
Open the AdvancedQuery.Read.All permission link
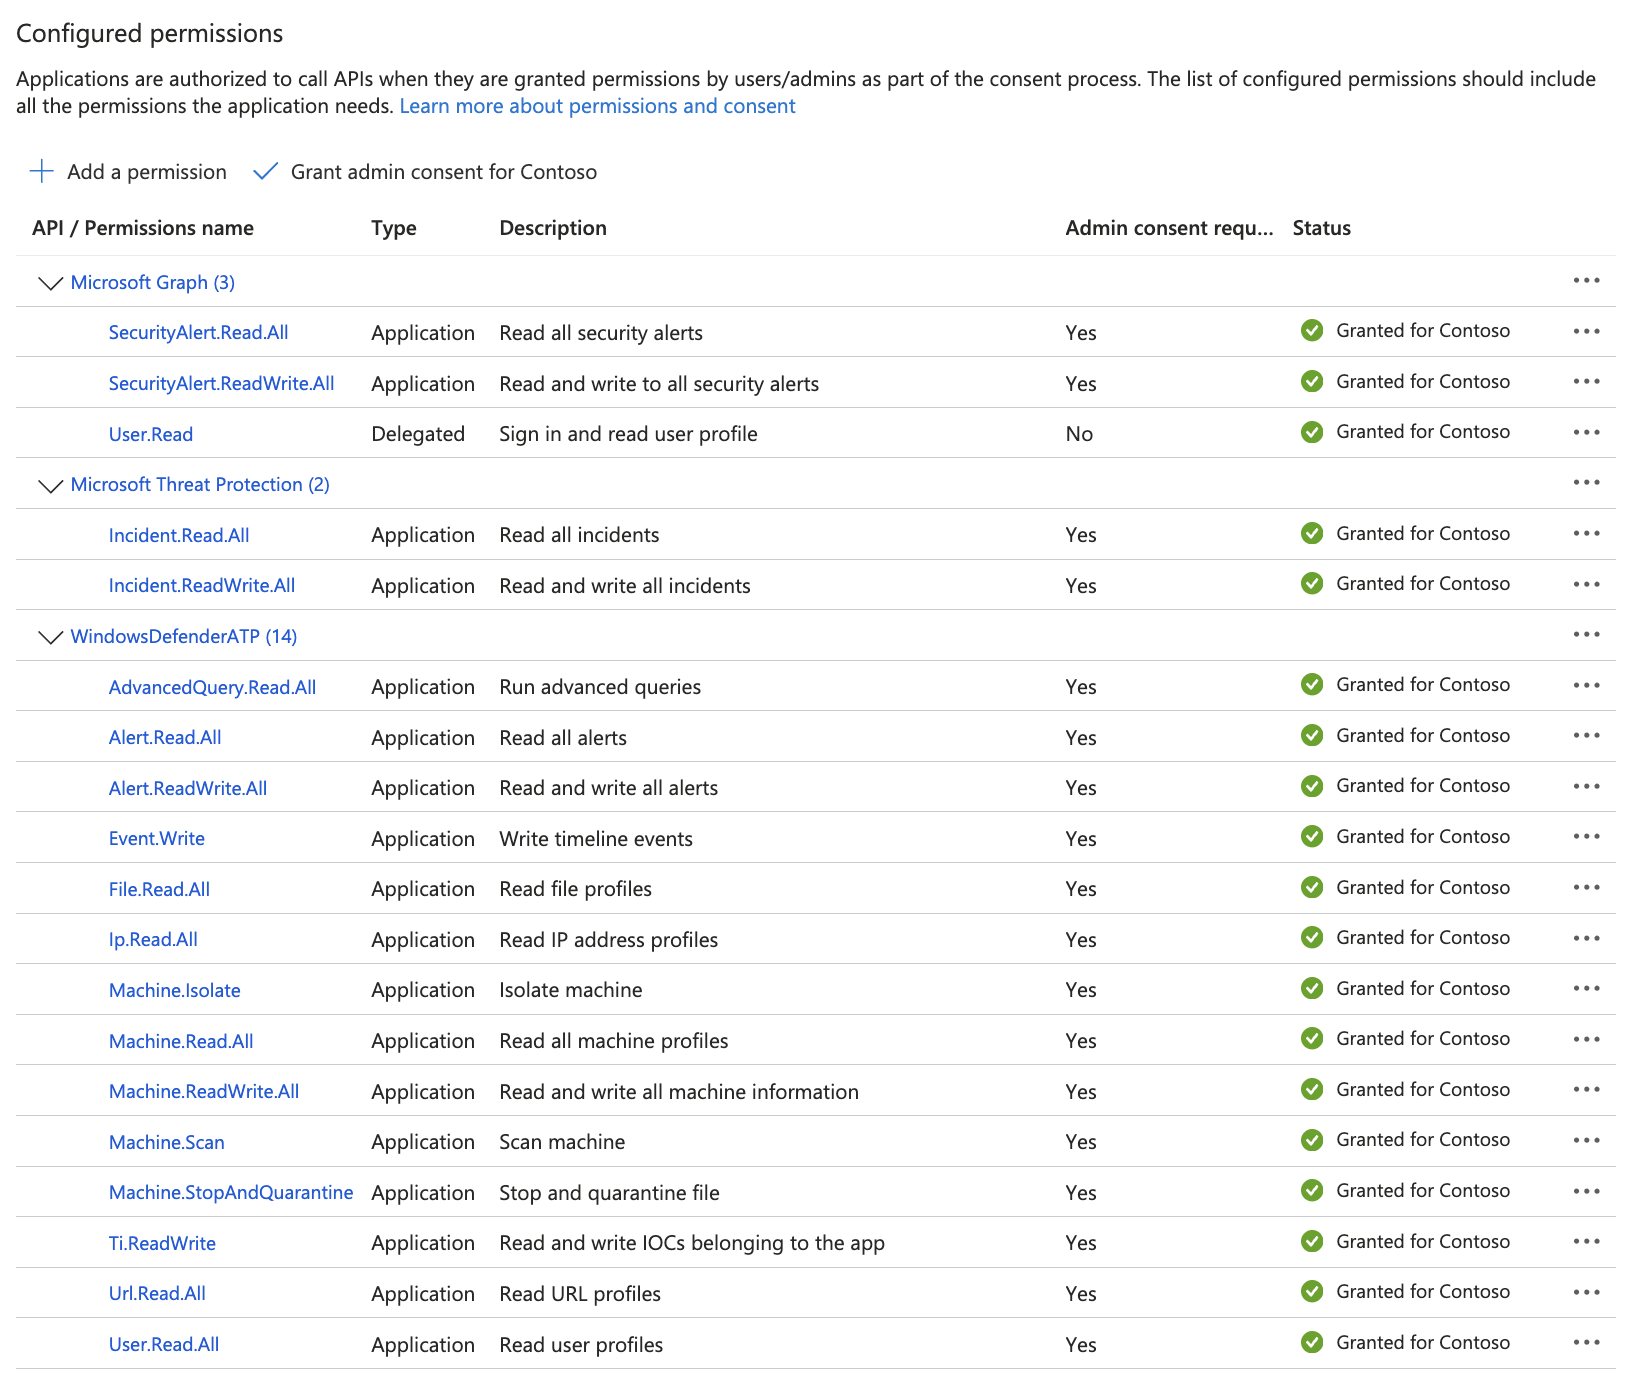(212, 687)
